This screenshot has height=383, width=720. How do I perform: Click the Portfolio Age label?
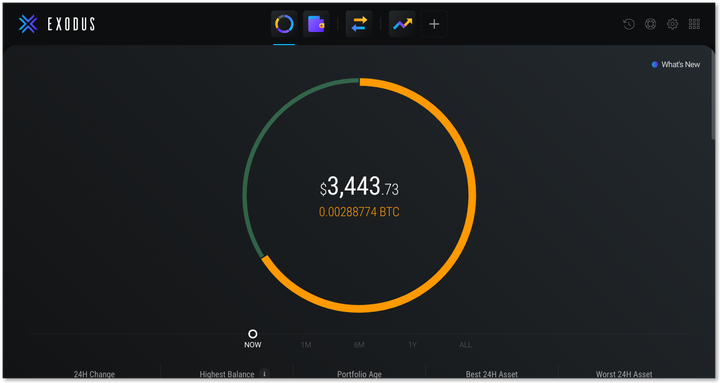(359, 374)
